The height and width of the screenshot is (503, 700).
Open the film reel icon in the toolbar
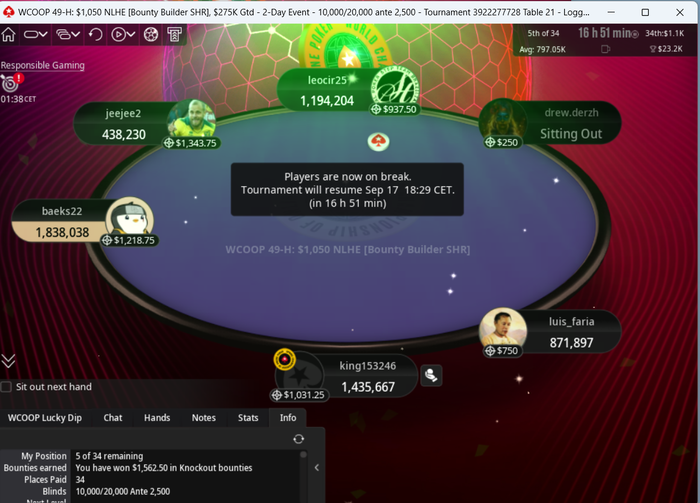click(x=151, y=34)
